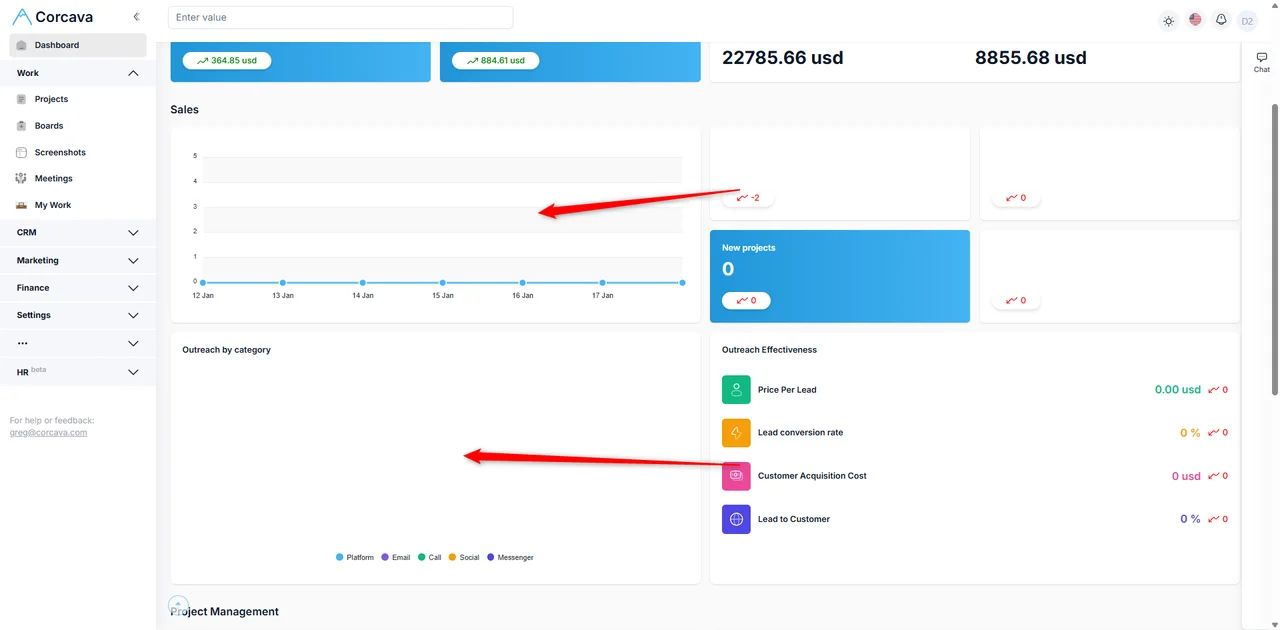Click the Enter value search field
Viewport: 1280px width, 630px height.
pyautogui.click(x=340, y=17)
